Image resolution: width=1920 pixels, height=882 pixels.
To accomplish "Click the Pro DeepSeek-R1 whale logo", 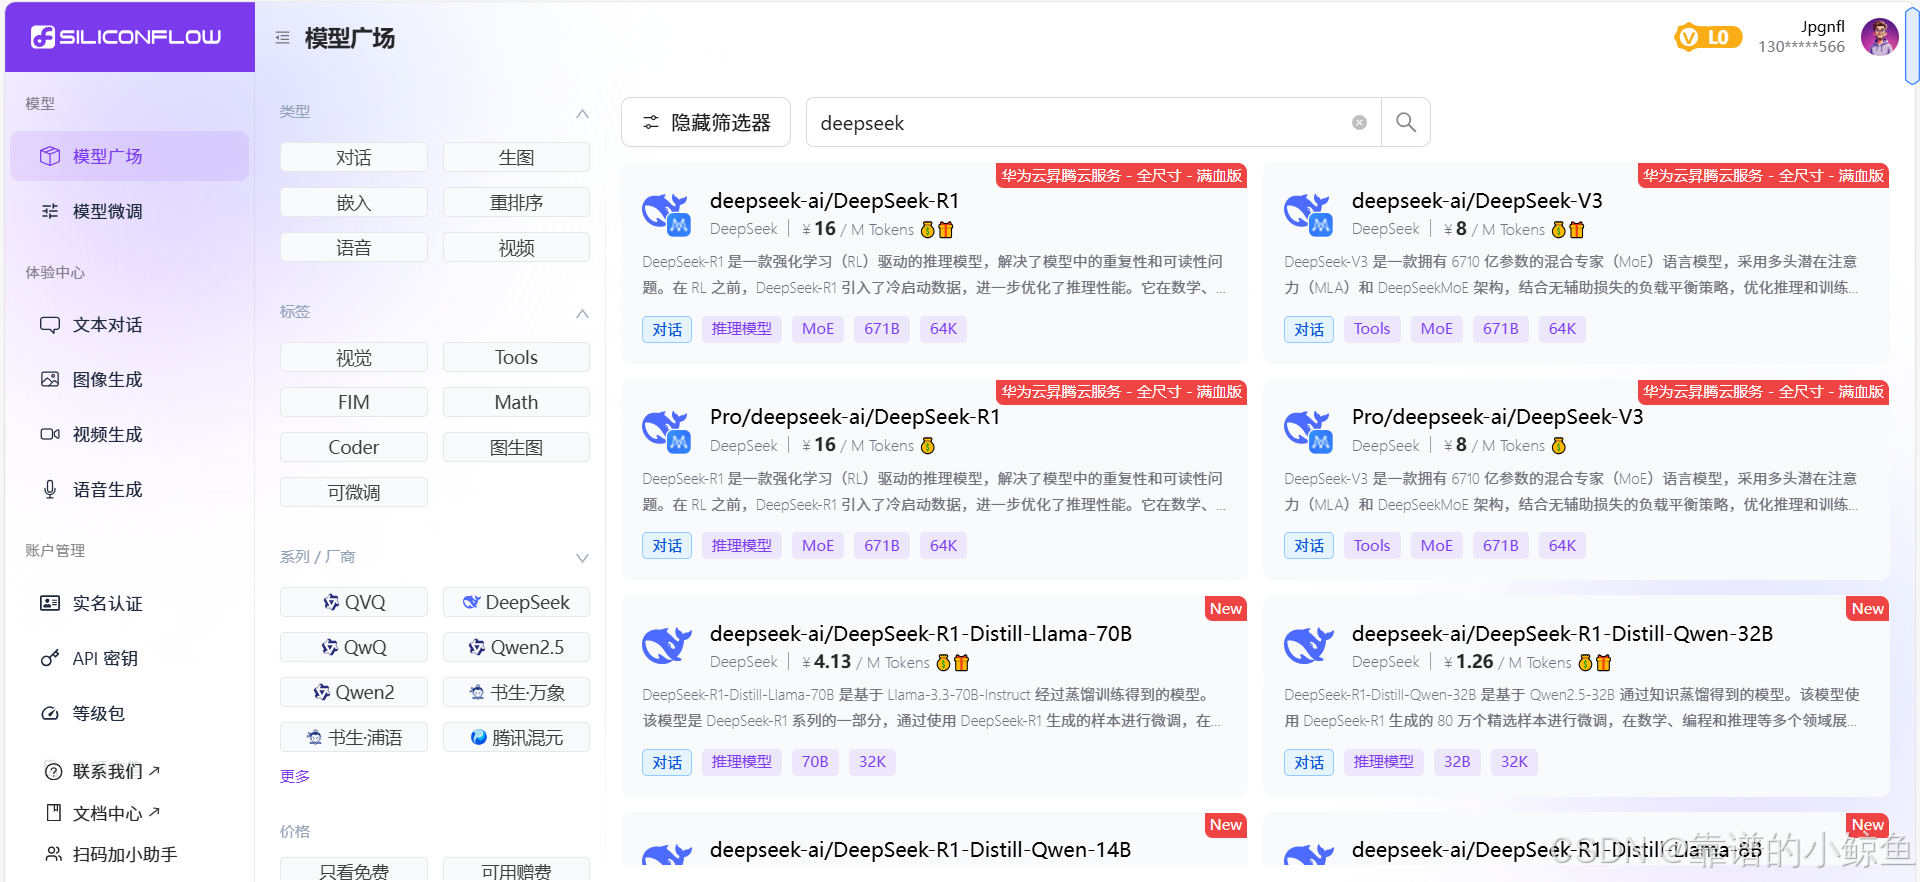I will pyautogui.click(x=666, y=430).
